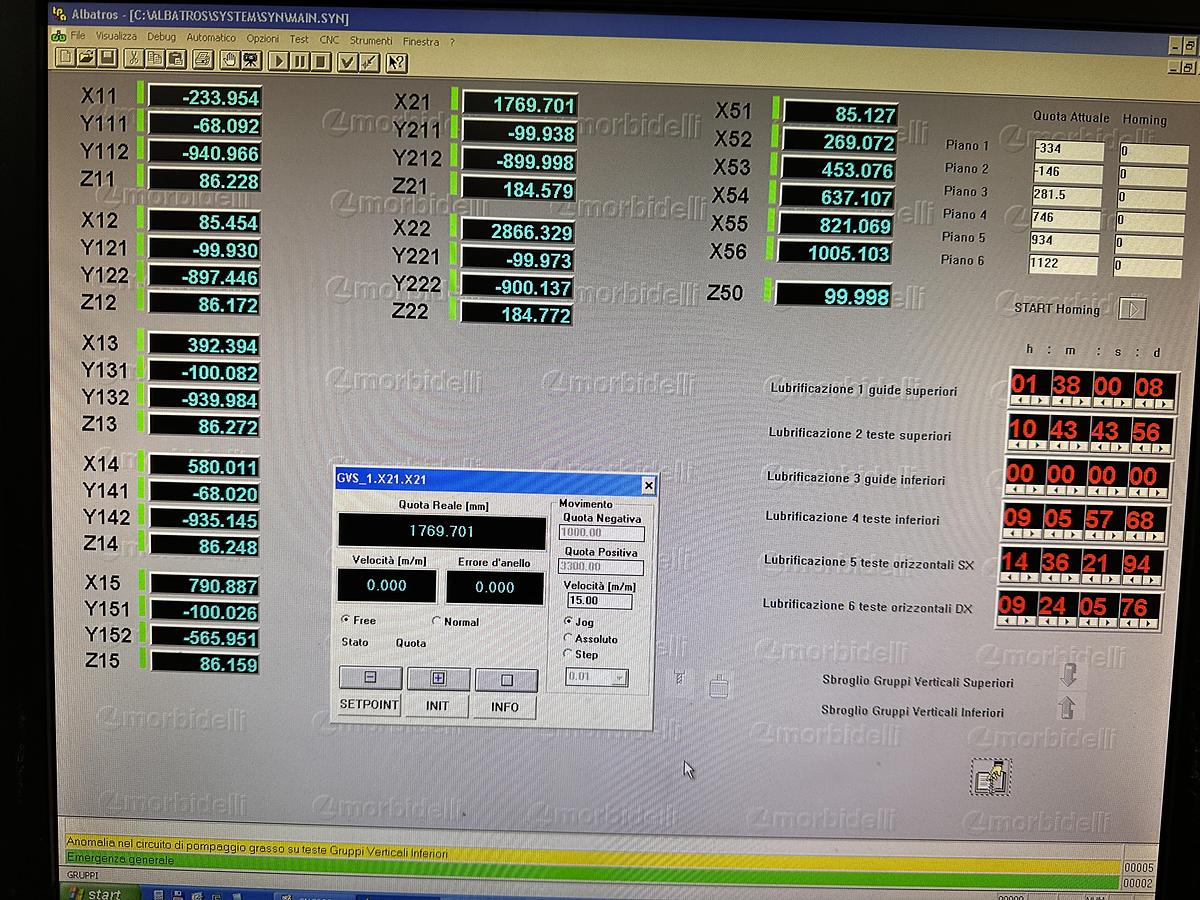Enable the Assoluto movement mode

[569, 637]
